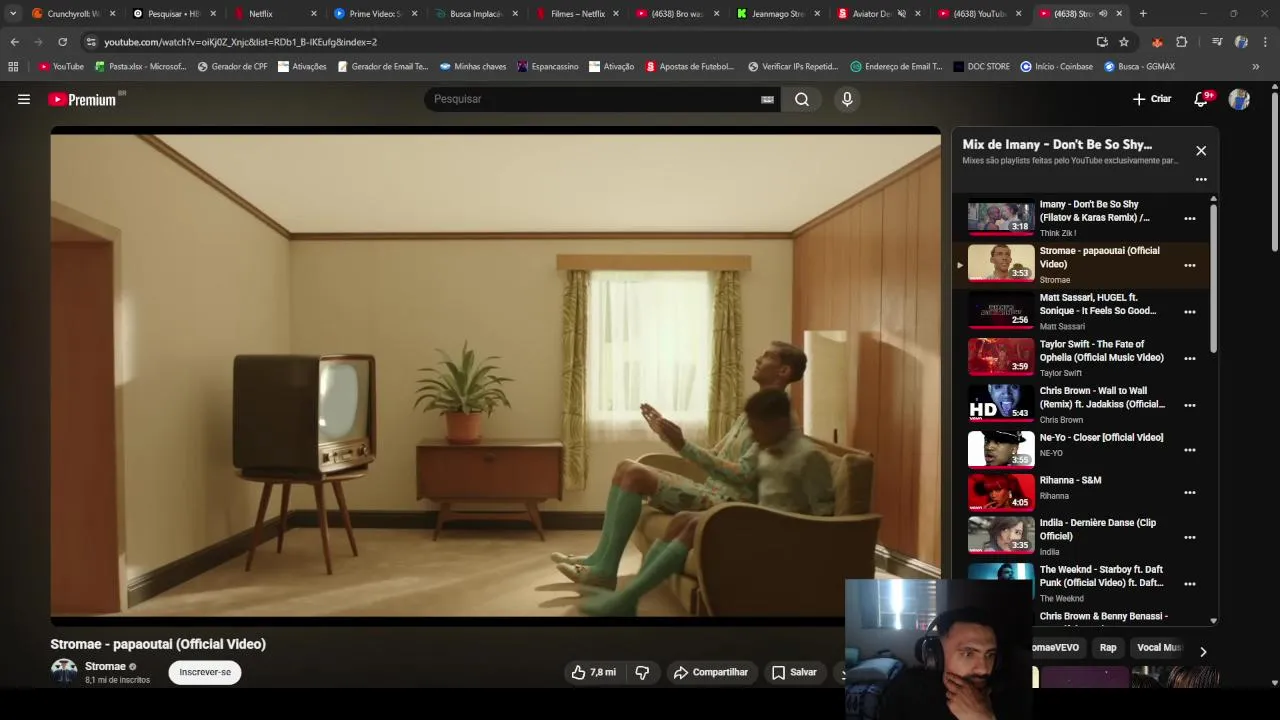The image size is (1280, 720).
Task: Play Rihanna - S&M thumbnail
Action: click(x=1001, y=492)
